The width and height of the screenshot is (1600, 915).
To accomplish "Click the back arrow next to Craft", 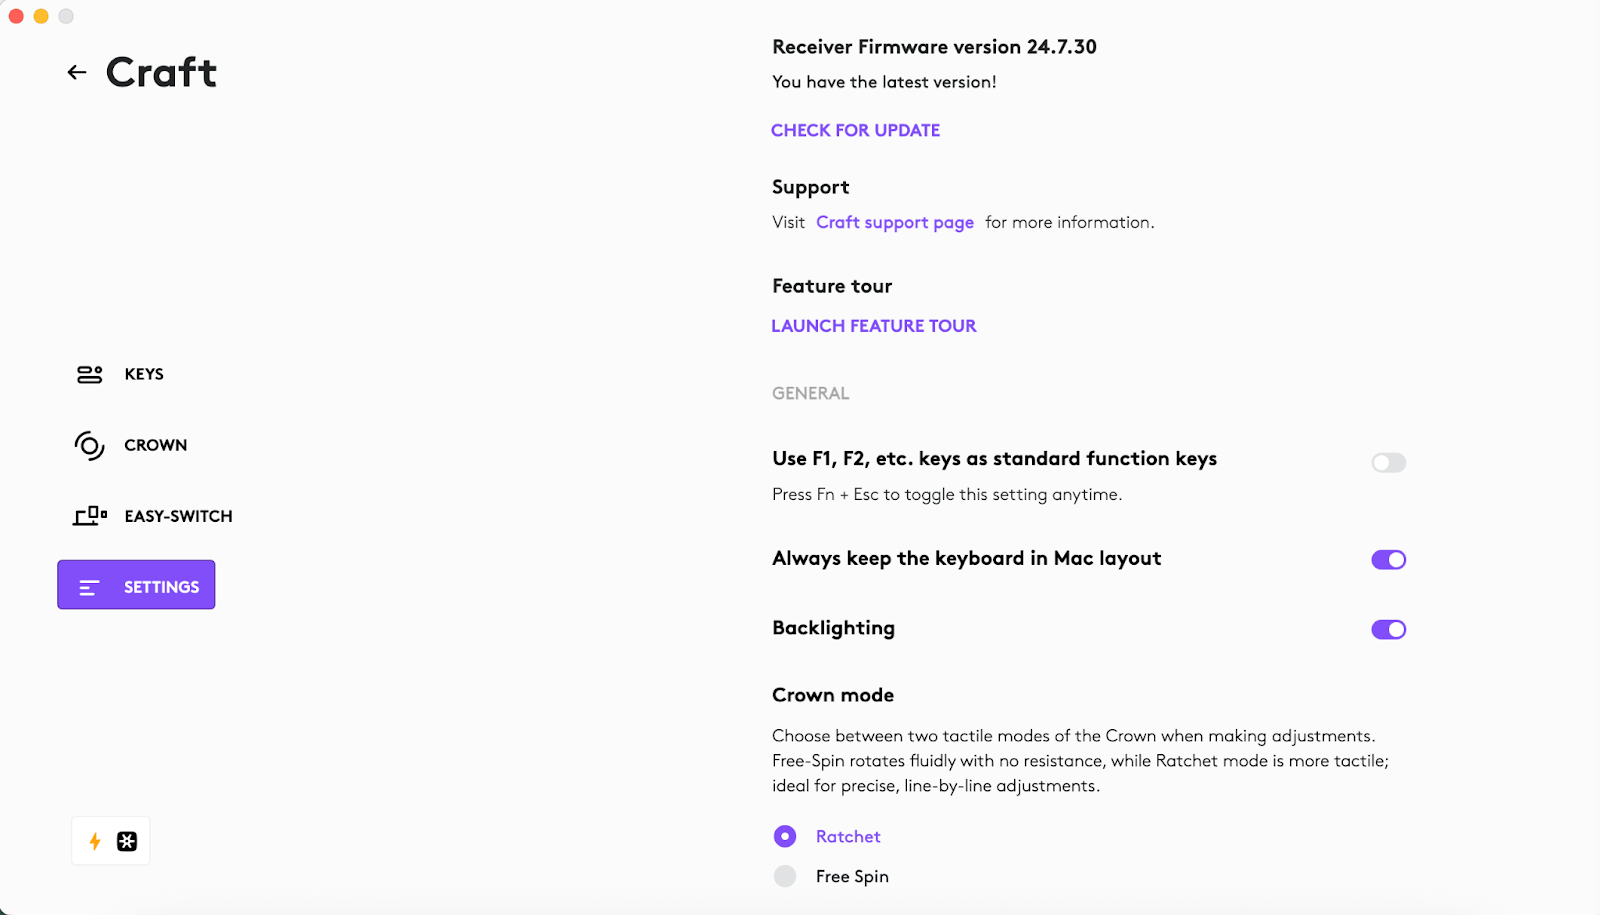I will tap(77, 72).
